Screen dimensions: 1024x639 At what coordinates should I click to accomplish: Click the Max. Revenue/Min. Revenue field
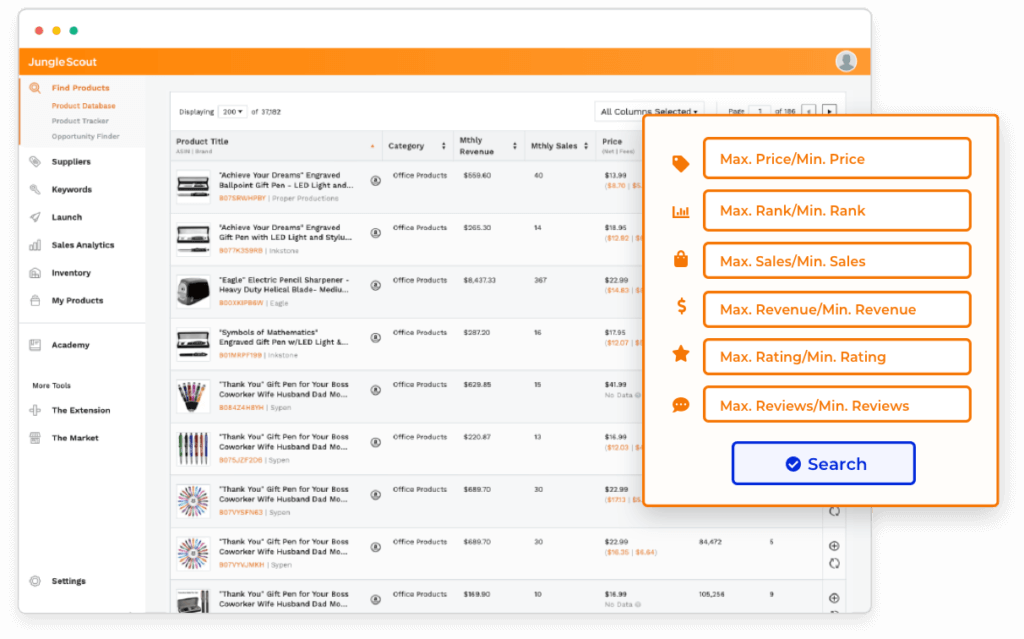click(x=837, y=309)
